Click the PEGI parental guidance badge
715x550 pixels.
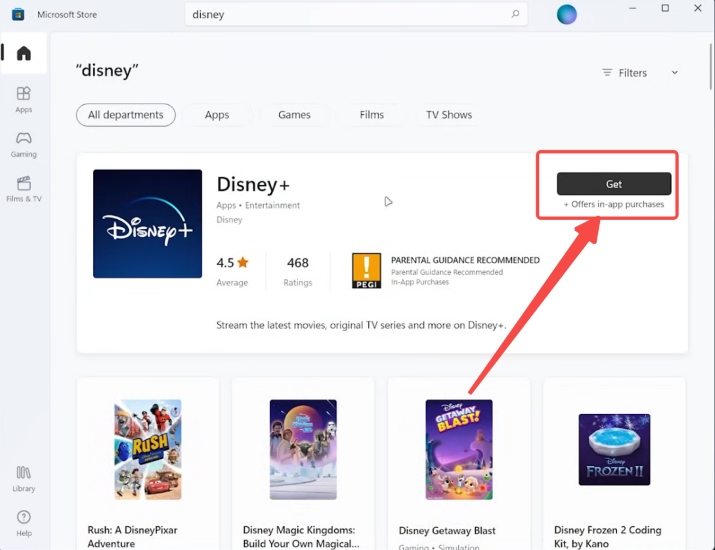tap(366, 271)
